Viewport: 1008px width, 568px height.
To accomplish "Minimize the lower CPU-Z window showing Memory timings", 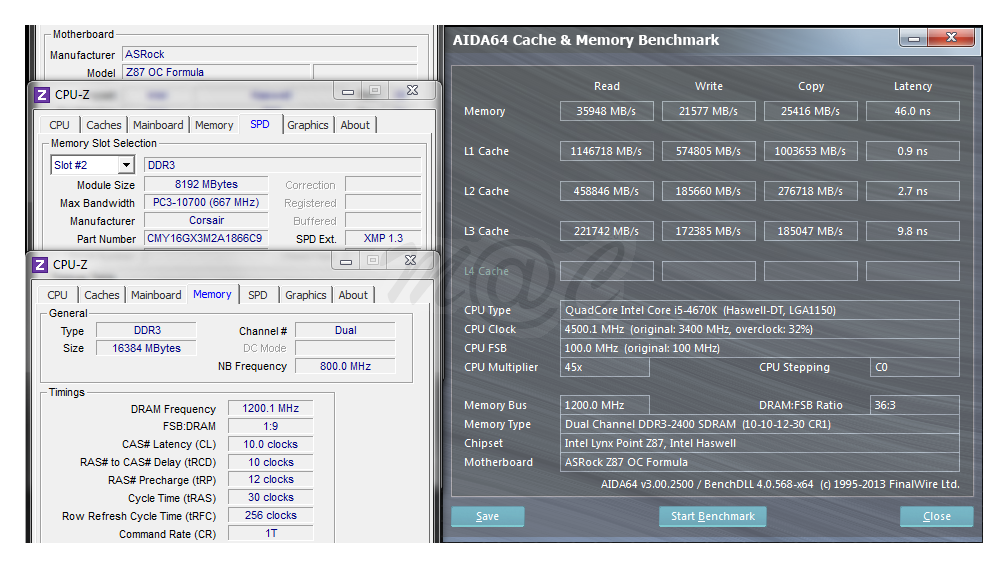I will pyautogui.click(x=346, y=261).
